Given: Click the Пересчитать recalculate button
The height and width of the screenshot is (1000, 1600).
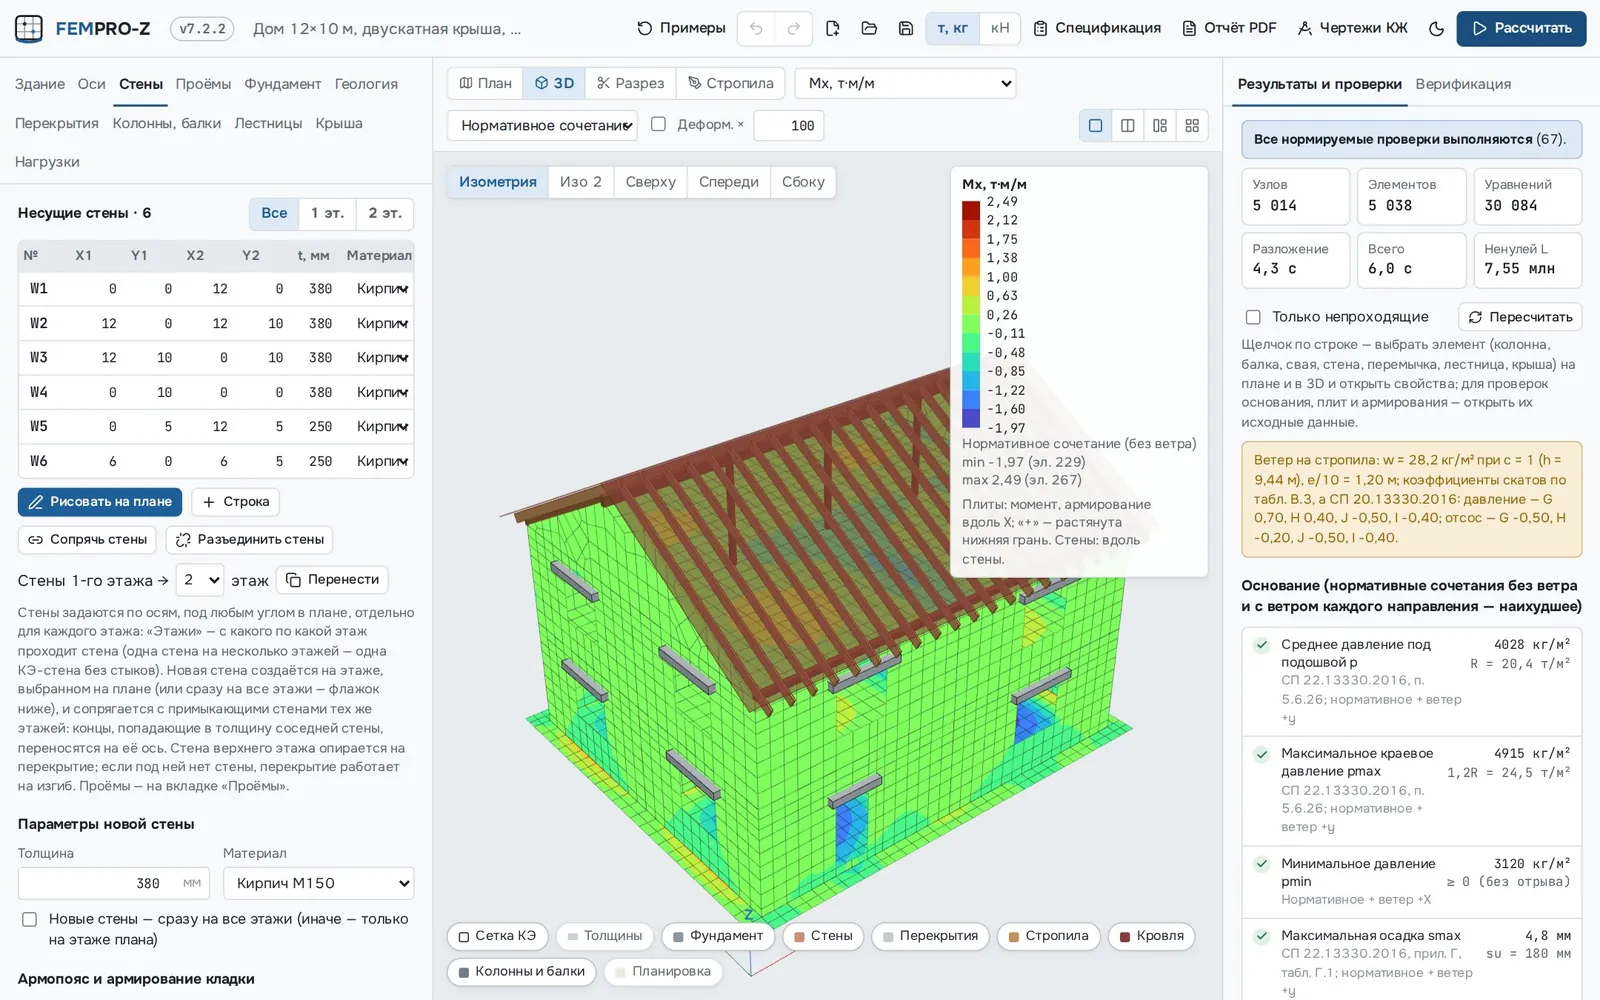Looking at the screenshot, I should 1520,317.
